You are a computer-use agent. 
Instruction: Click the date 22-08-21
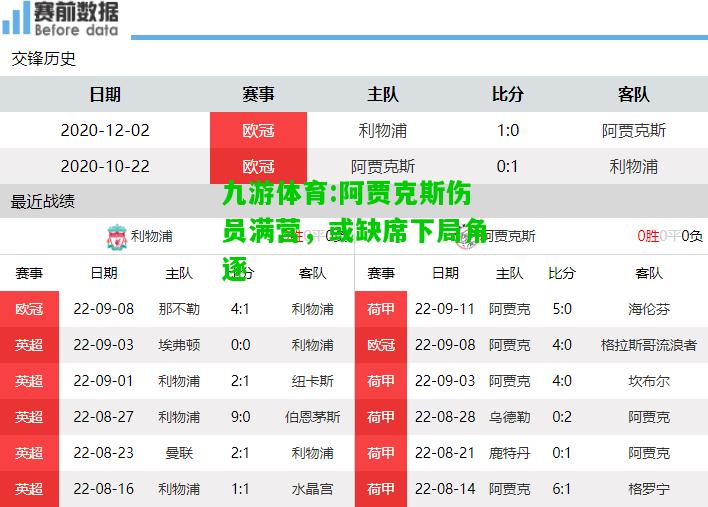point(445,453)
